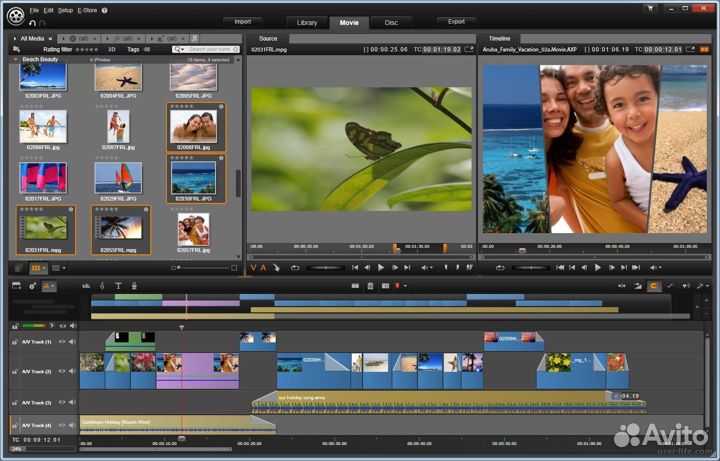Viewport: 720px width, 461px height.
Task: Select the 02057FRL.jpg family thumbnail
Action: (193, 230)
